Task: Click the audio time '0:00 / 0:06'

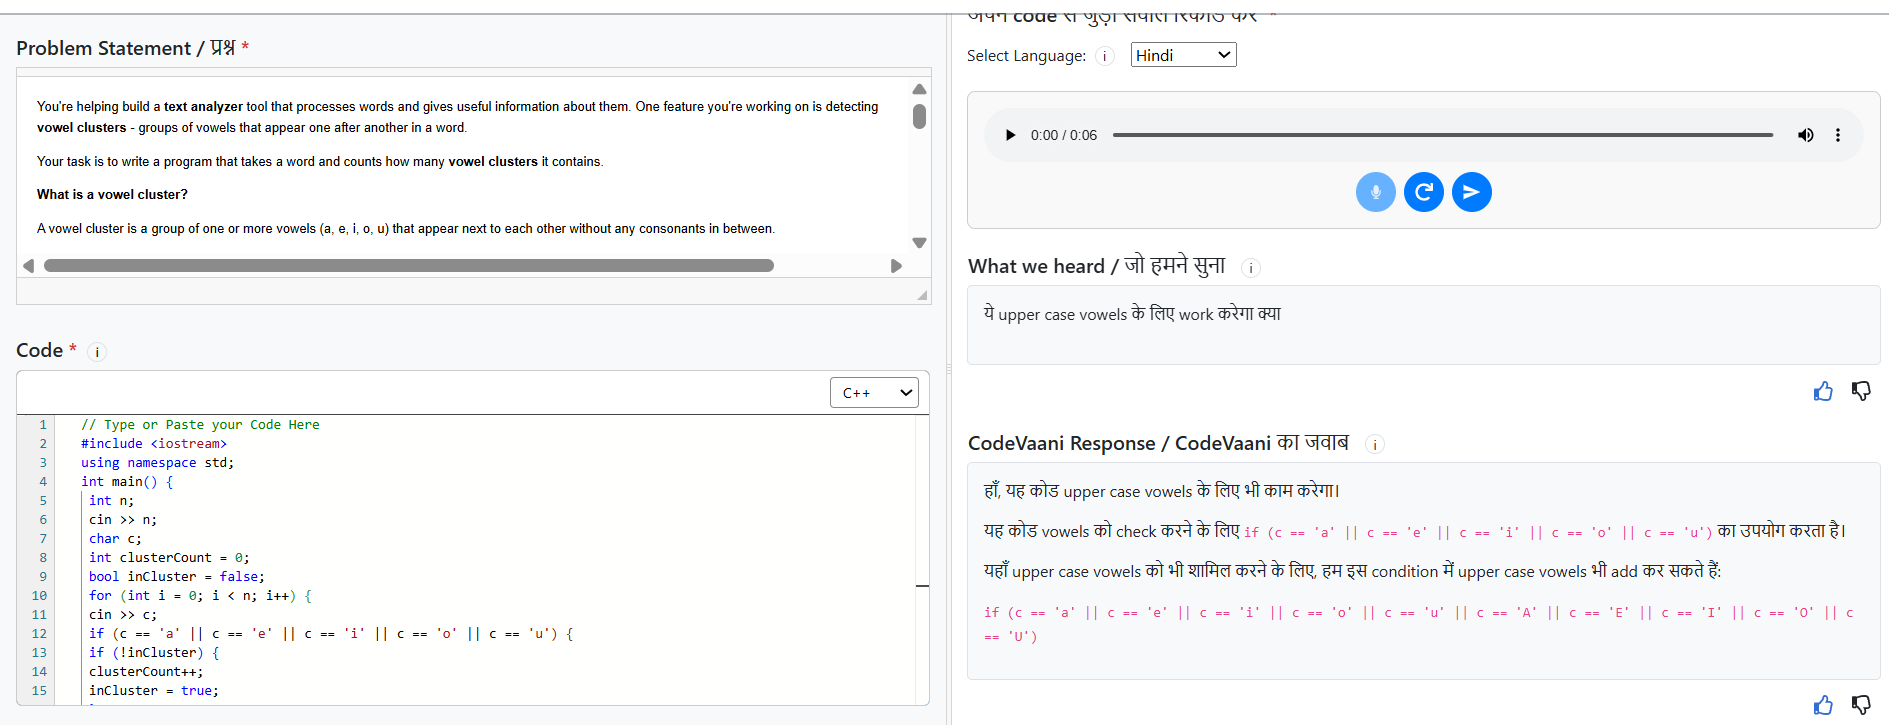Action: pos(1064,135)
